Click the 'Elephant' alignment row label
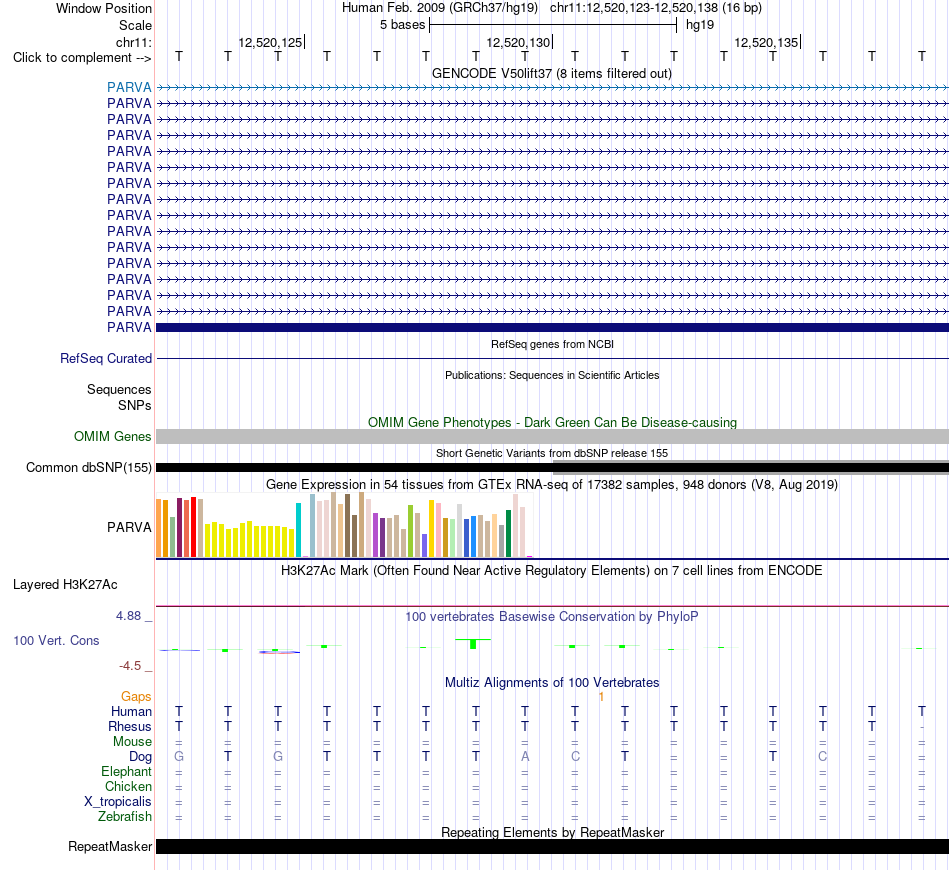The image size is (950, 870). (126, 771)
